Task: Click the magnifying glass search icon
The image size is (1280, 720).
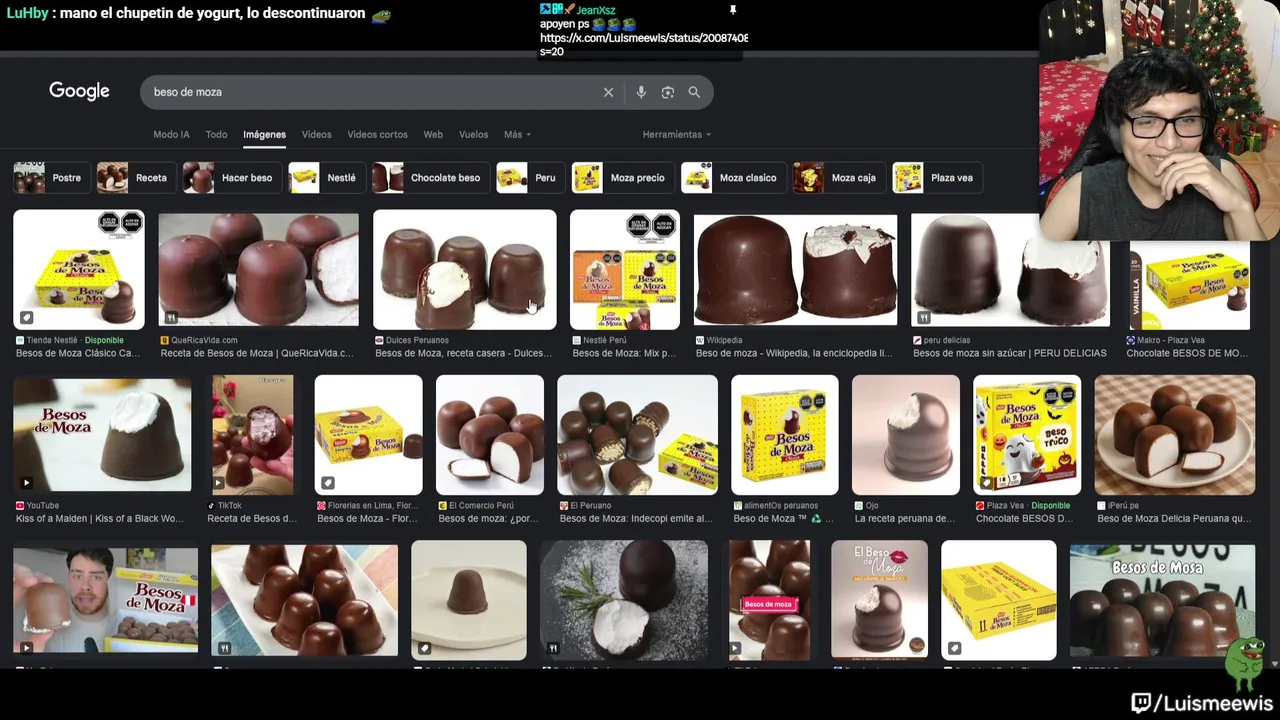Action: [x=694, y=92]
